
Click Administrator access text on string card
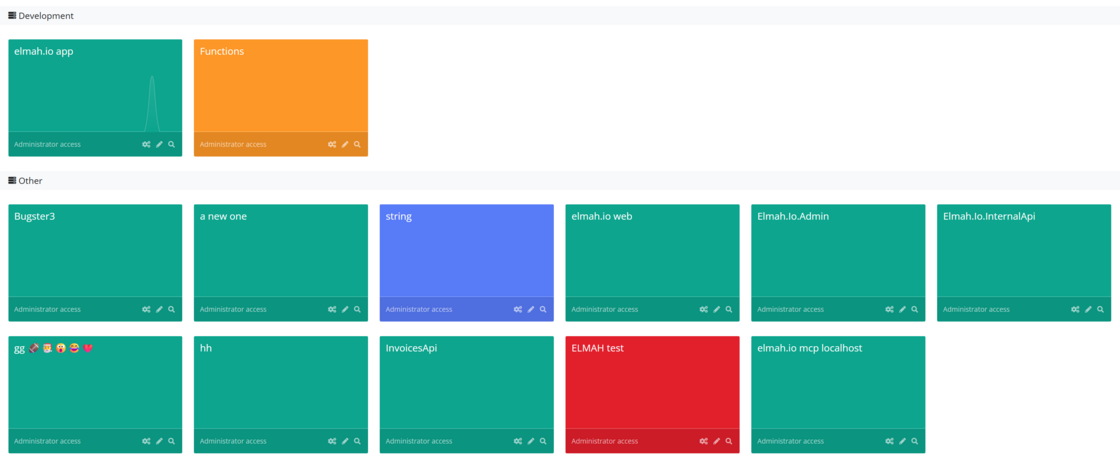(x=419, y=309)
